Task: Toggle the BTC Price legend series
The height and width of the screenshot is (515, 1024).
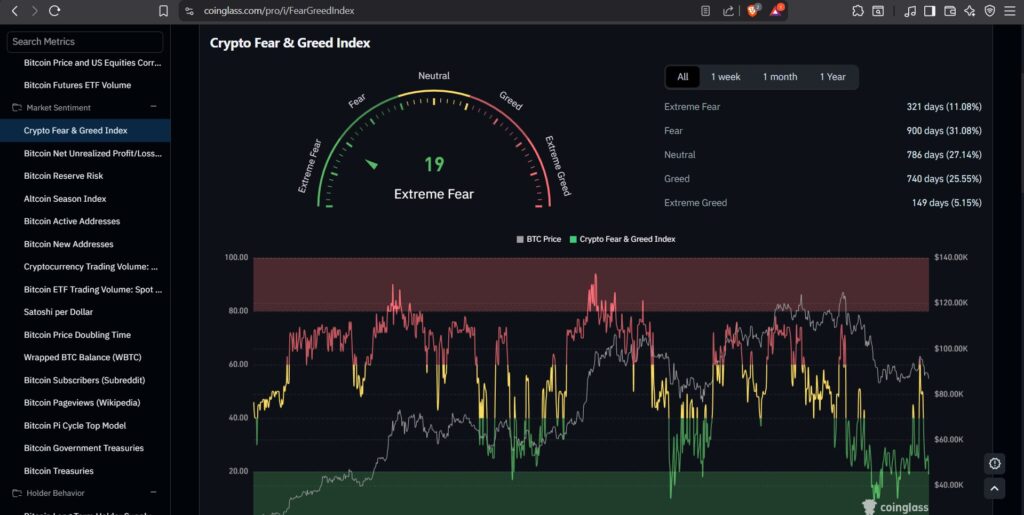Action: click(x=539, y=240)
